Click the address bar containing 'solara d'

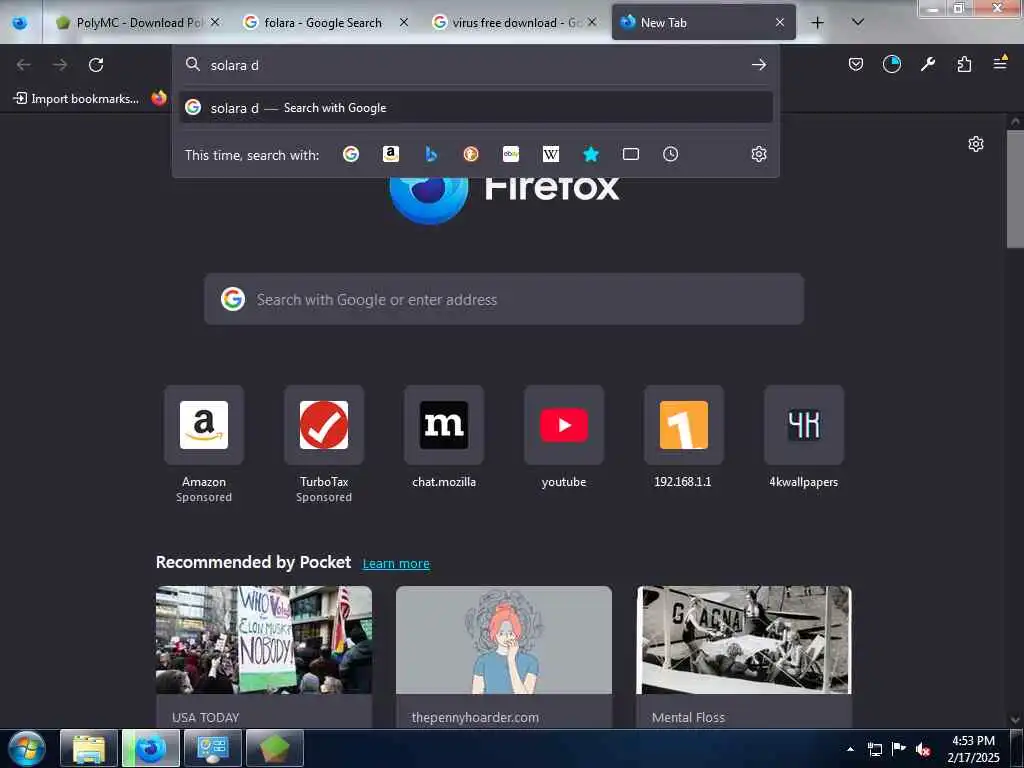click(x=475, y=65)
